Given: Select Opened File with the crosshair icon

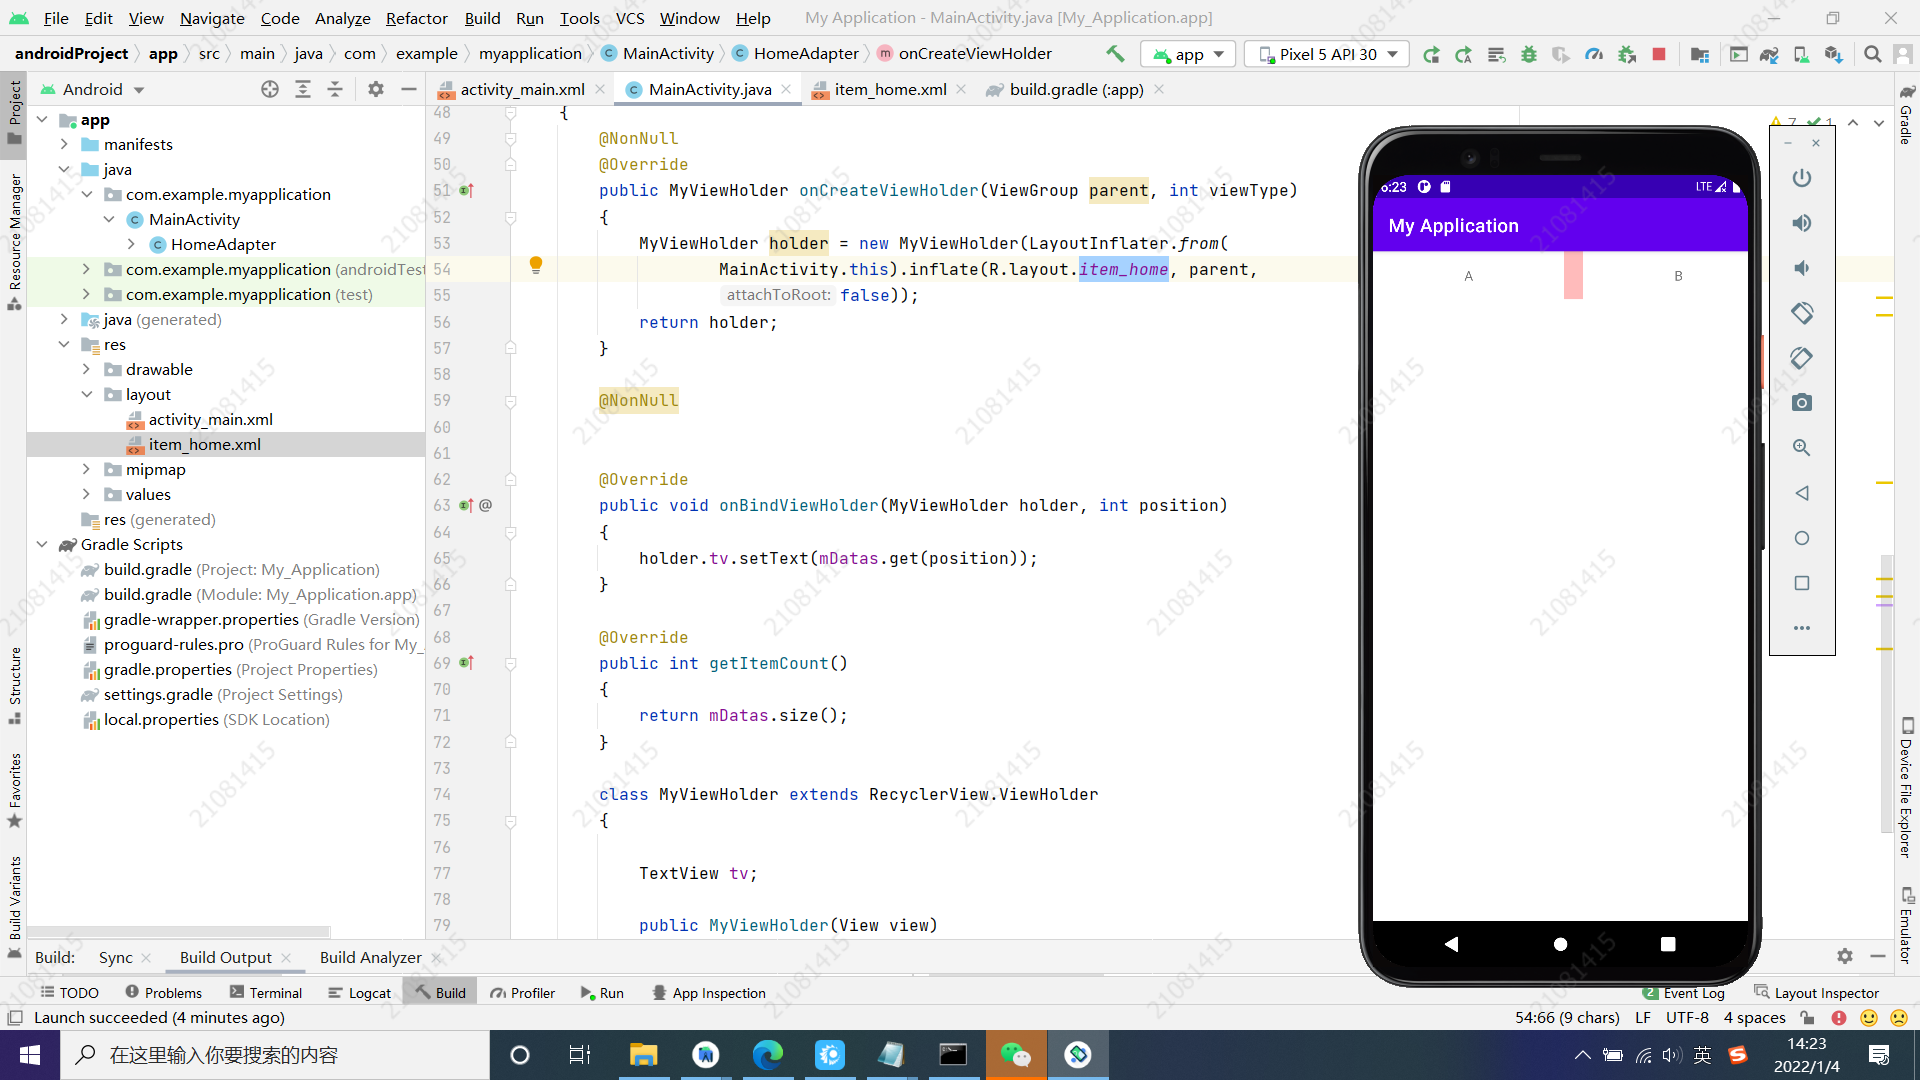Looking at the screenshot, I should (x=270, y=89).
